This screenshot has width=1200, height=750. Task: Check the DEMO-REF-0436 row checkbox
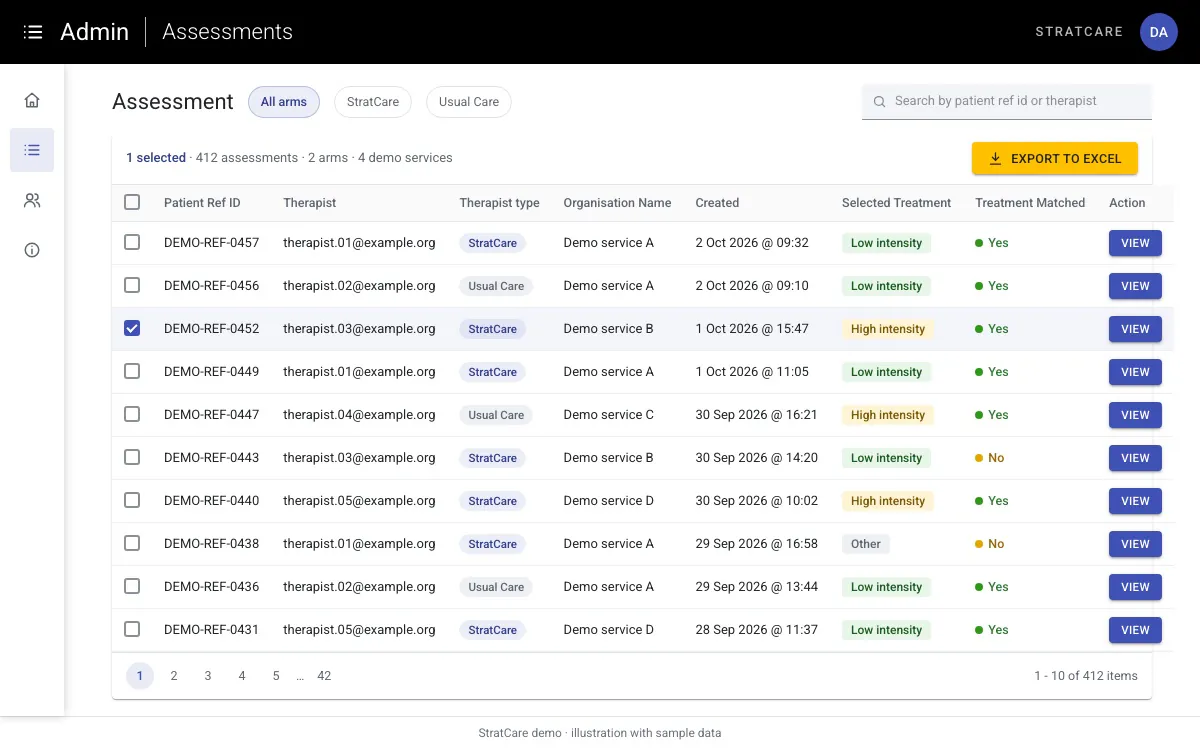click(x=132, y=586)
